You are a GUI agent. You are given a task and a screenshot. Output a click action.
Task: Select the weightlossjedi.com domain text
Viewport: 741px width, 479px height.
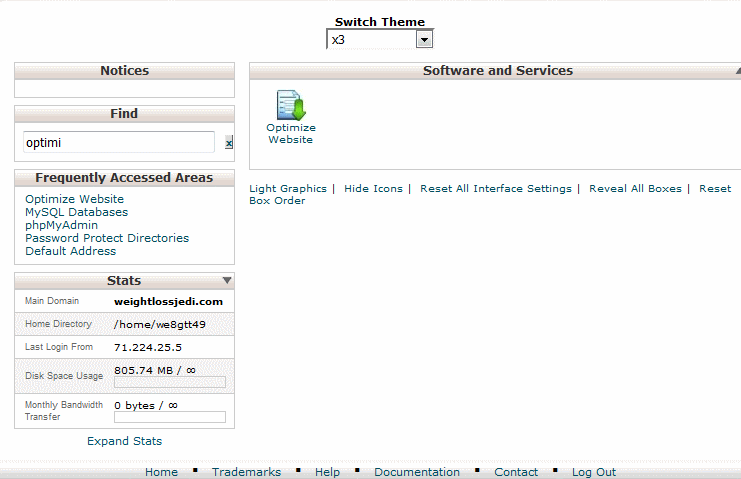click(x=168, y=301)
